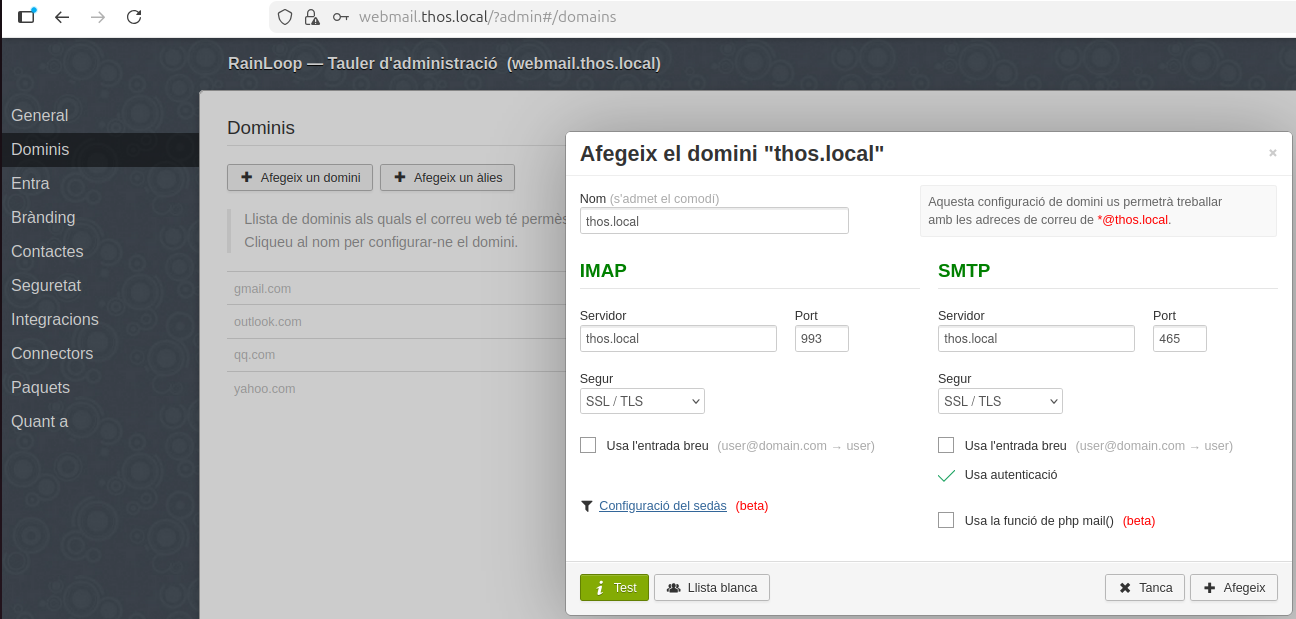Select the yahoo.com domain row

click(396, 389)
